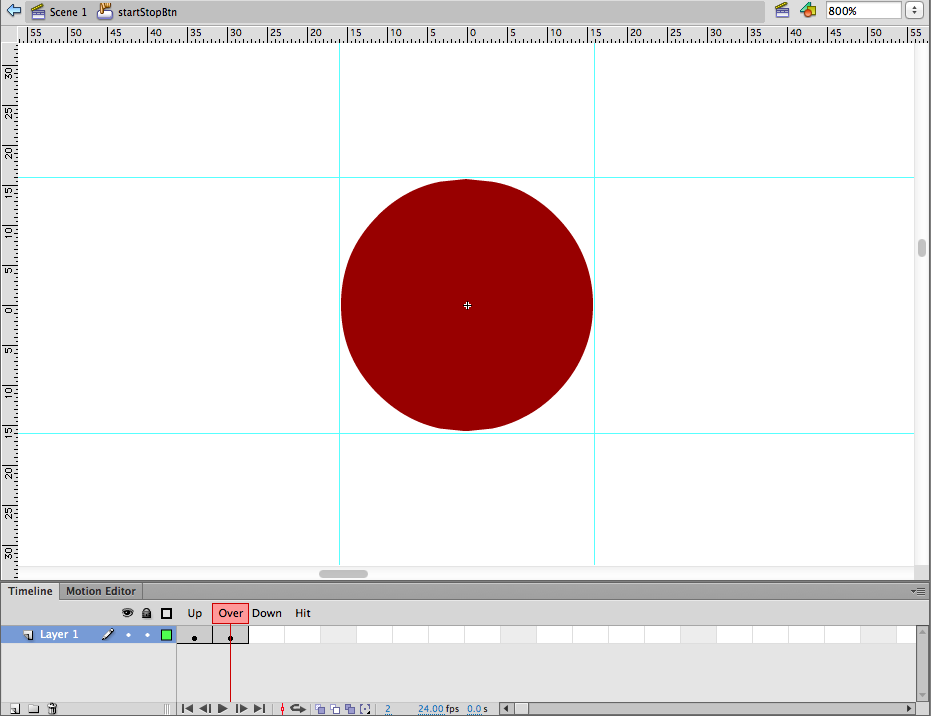
Task: Go to the first frame
Action: pos(187,709)
